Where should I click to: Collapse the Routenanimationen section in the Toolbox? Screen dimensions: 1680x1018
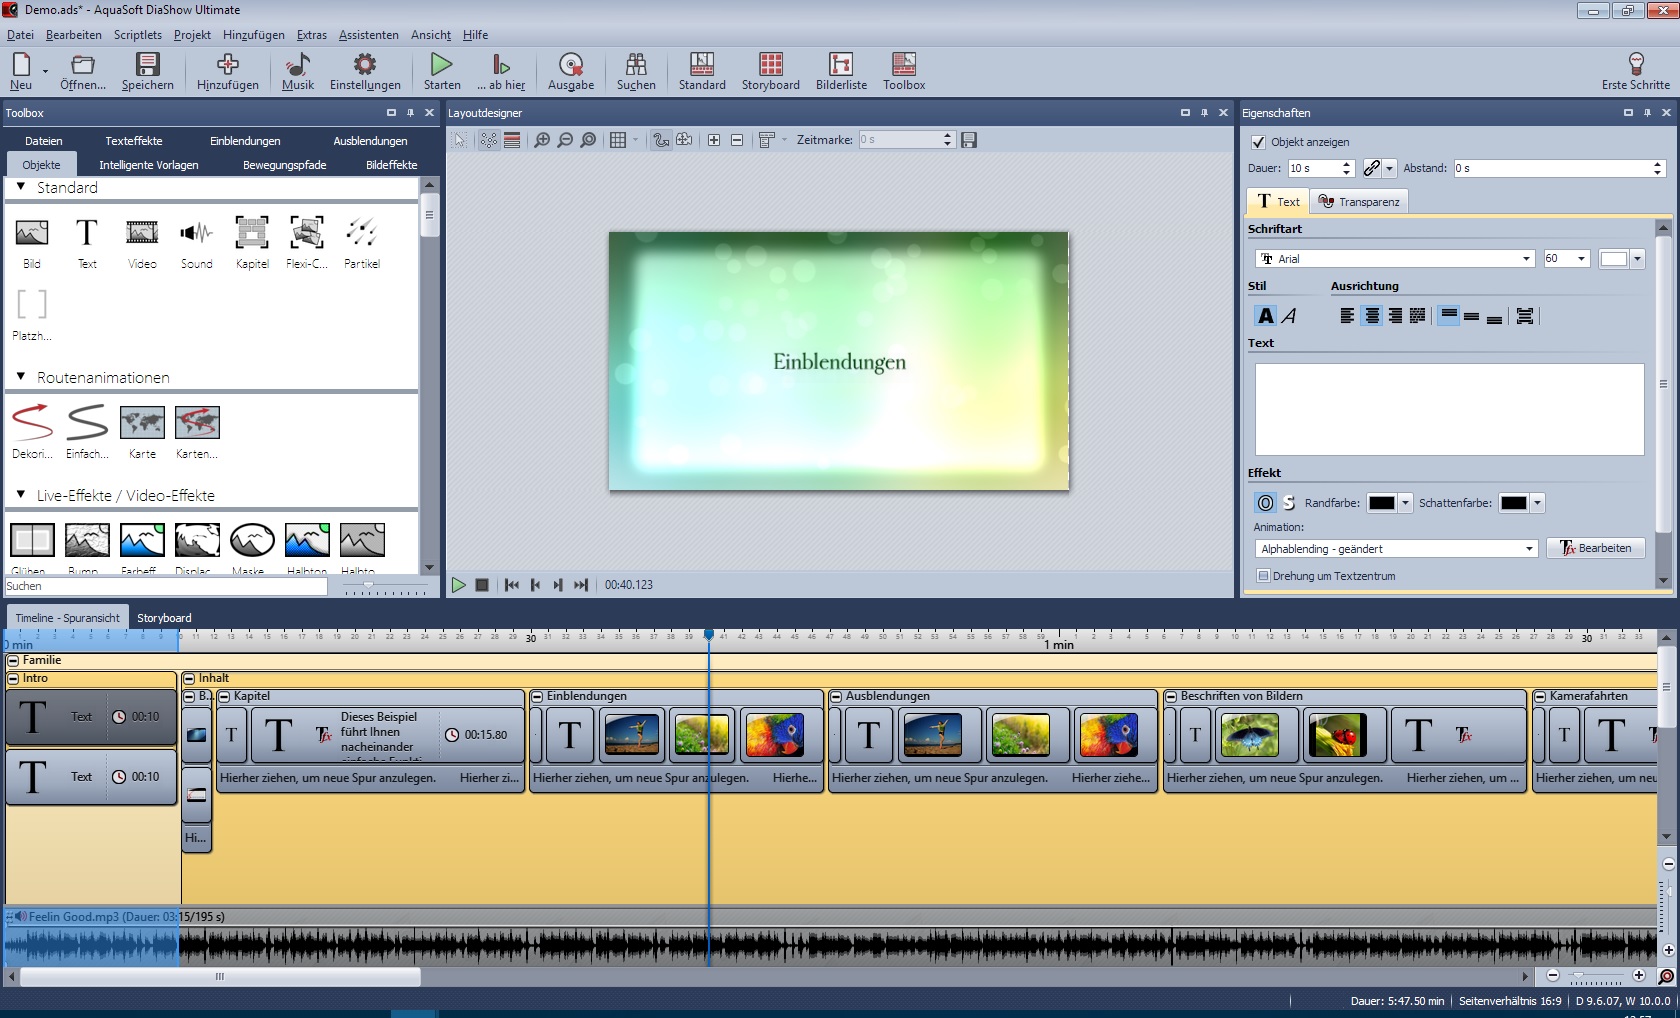[x=20, y=377]
